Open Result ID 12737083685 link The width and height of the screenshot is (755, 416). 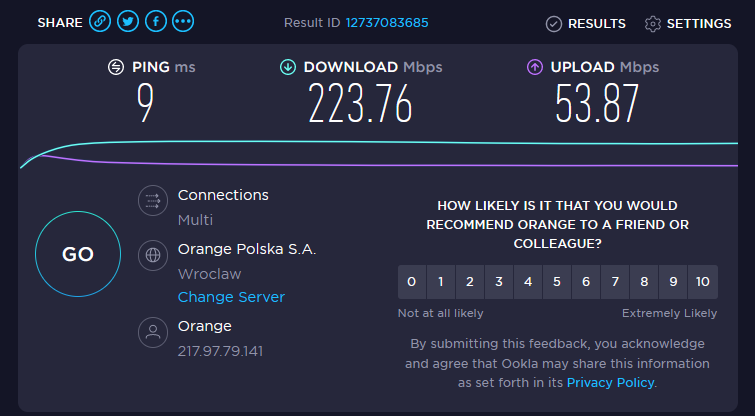point(387,23)
